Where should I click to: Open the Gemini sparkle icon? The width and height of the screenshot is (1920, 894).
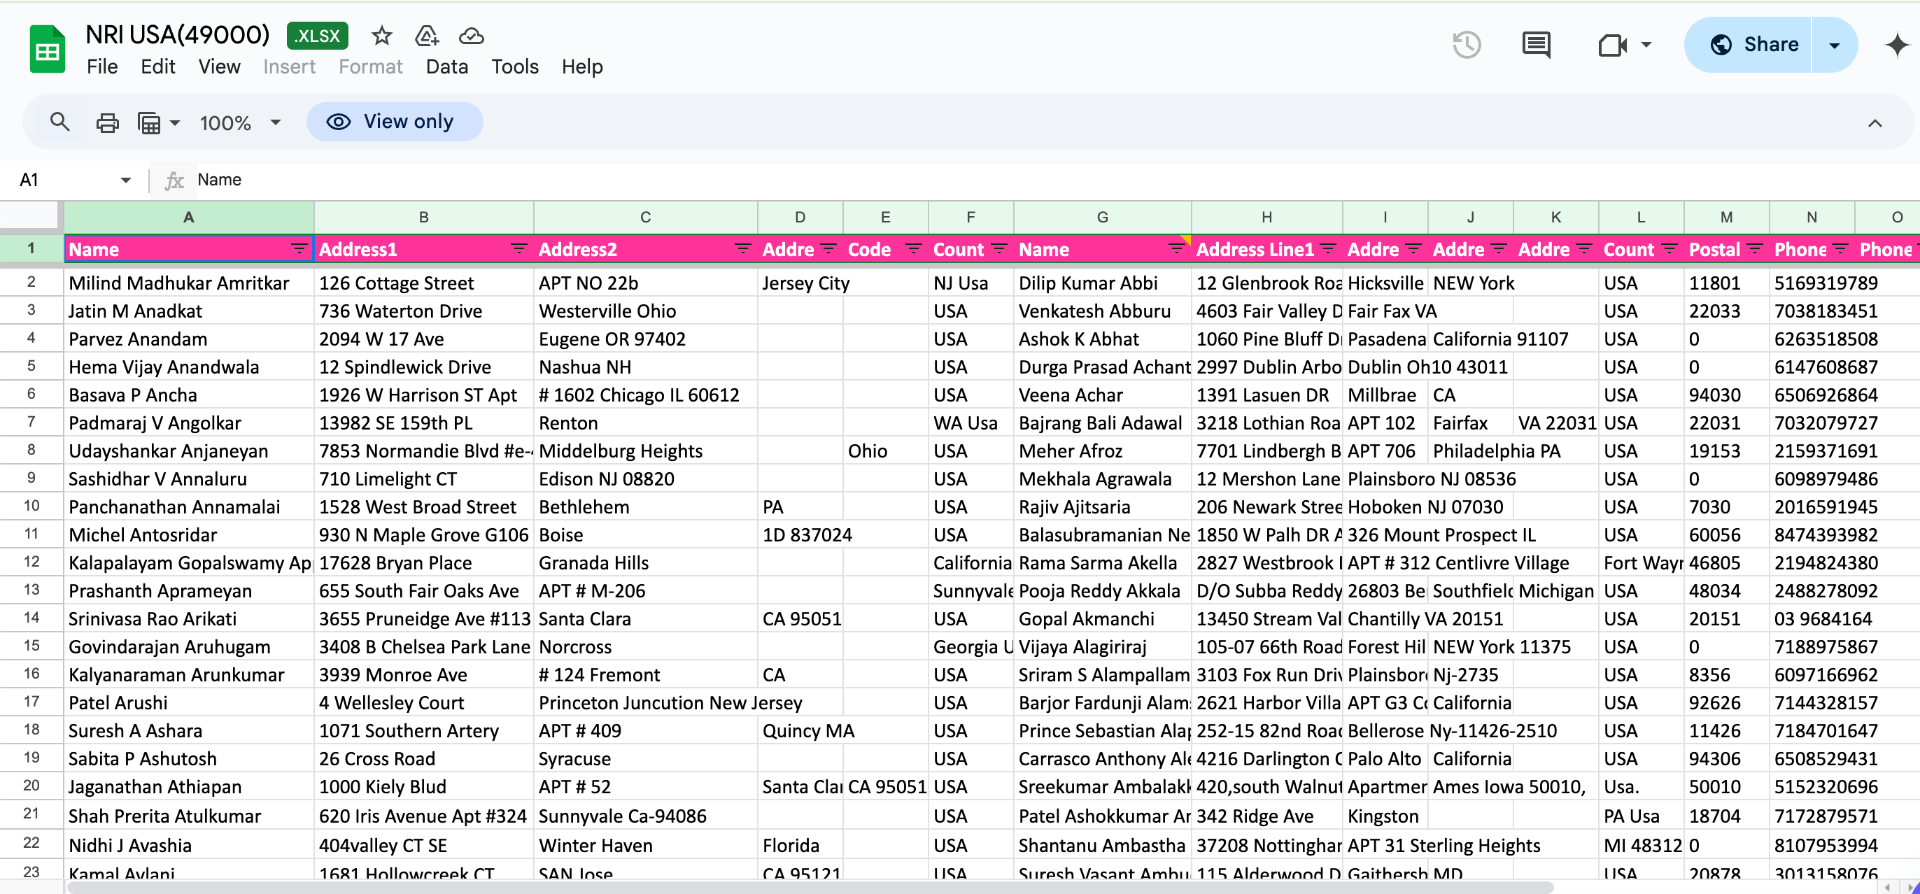click(x=1896, y=45)
